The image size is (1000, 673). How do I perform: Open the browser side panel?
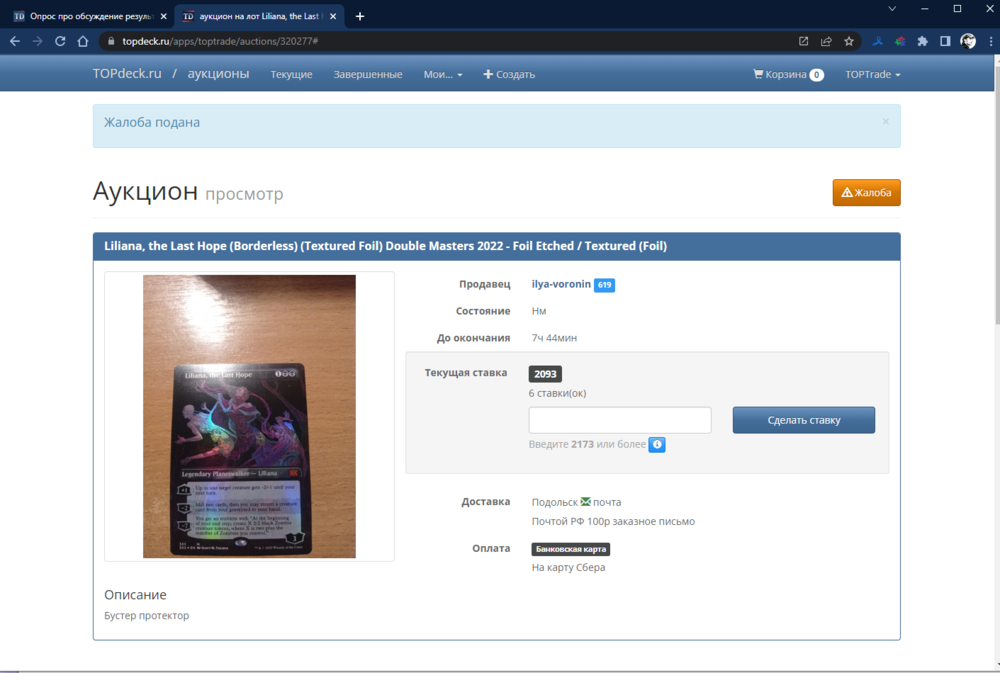pyautogui.click(x=945, y=41)
